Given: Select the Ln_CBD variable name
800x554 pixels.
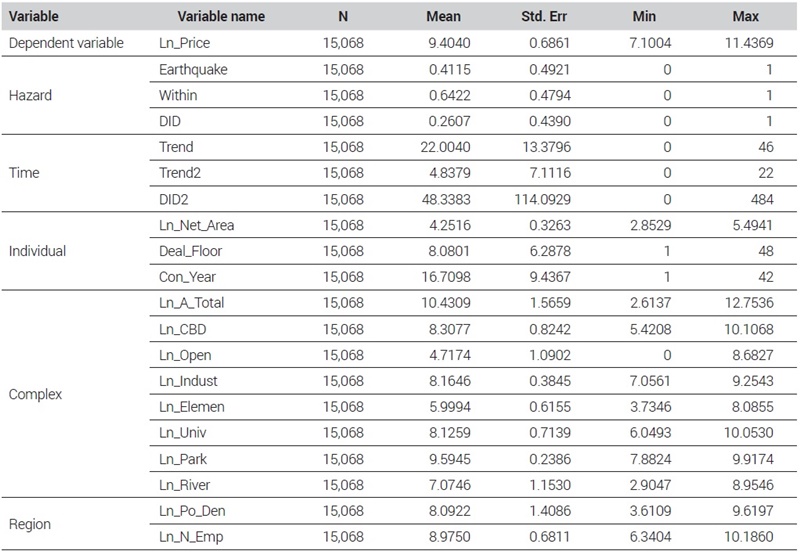Looking at the screenshot, I should 183,330.
